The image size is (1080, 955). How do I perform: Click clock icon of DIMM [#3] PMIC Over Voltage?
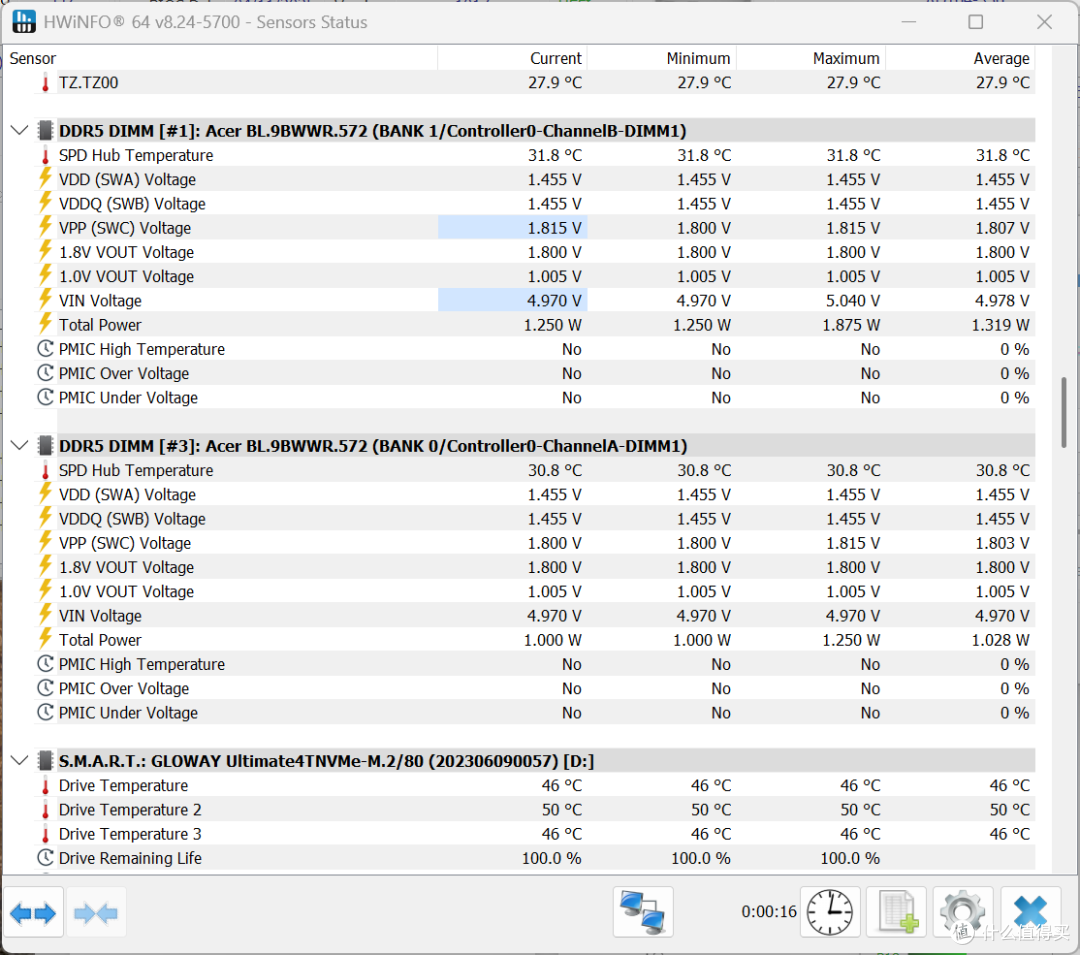tap(45, 689)
